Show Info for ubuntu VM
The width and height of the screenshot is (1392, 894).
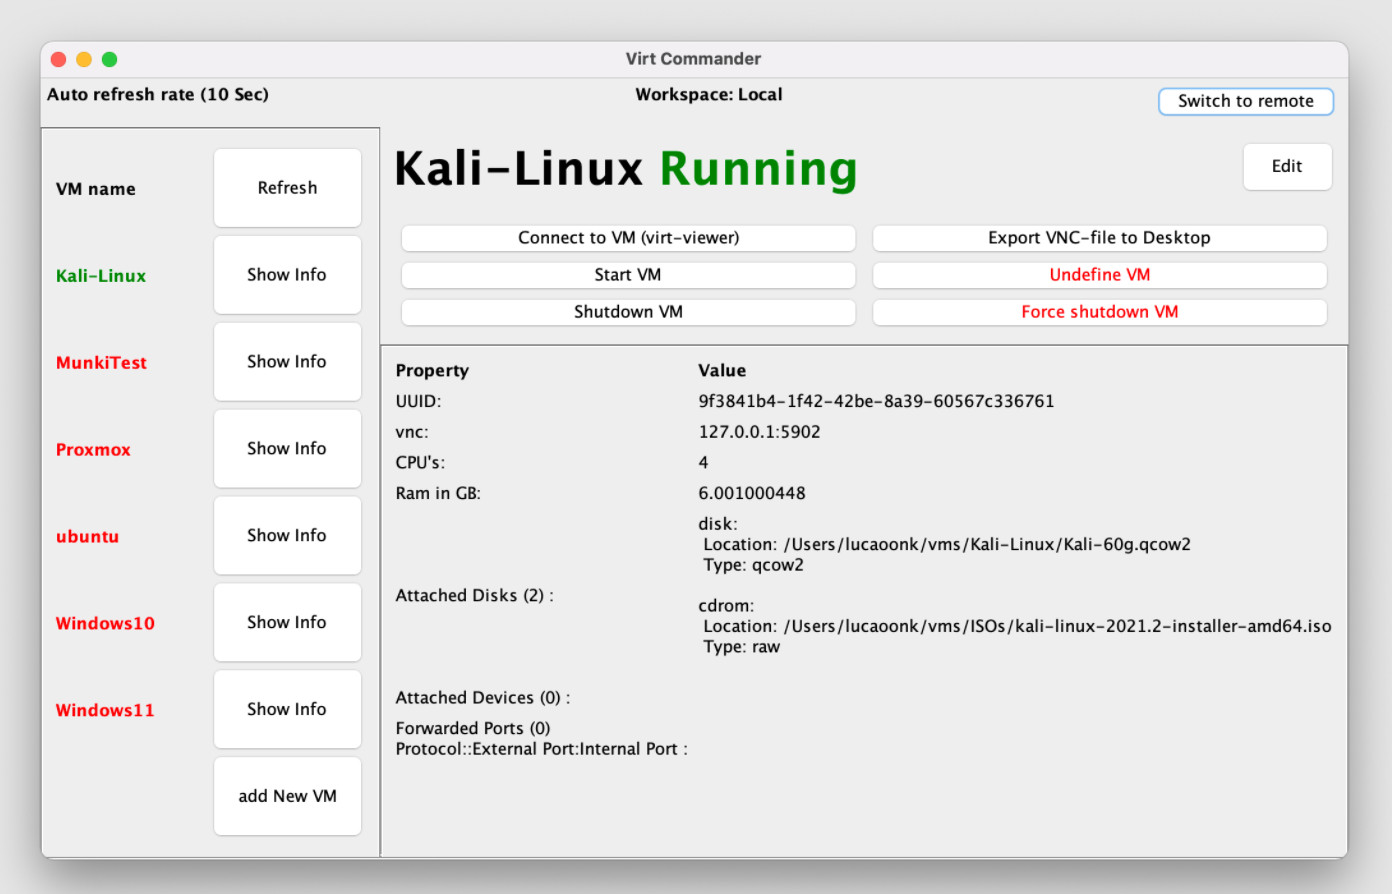(x=287, y=536)
